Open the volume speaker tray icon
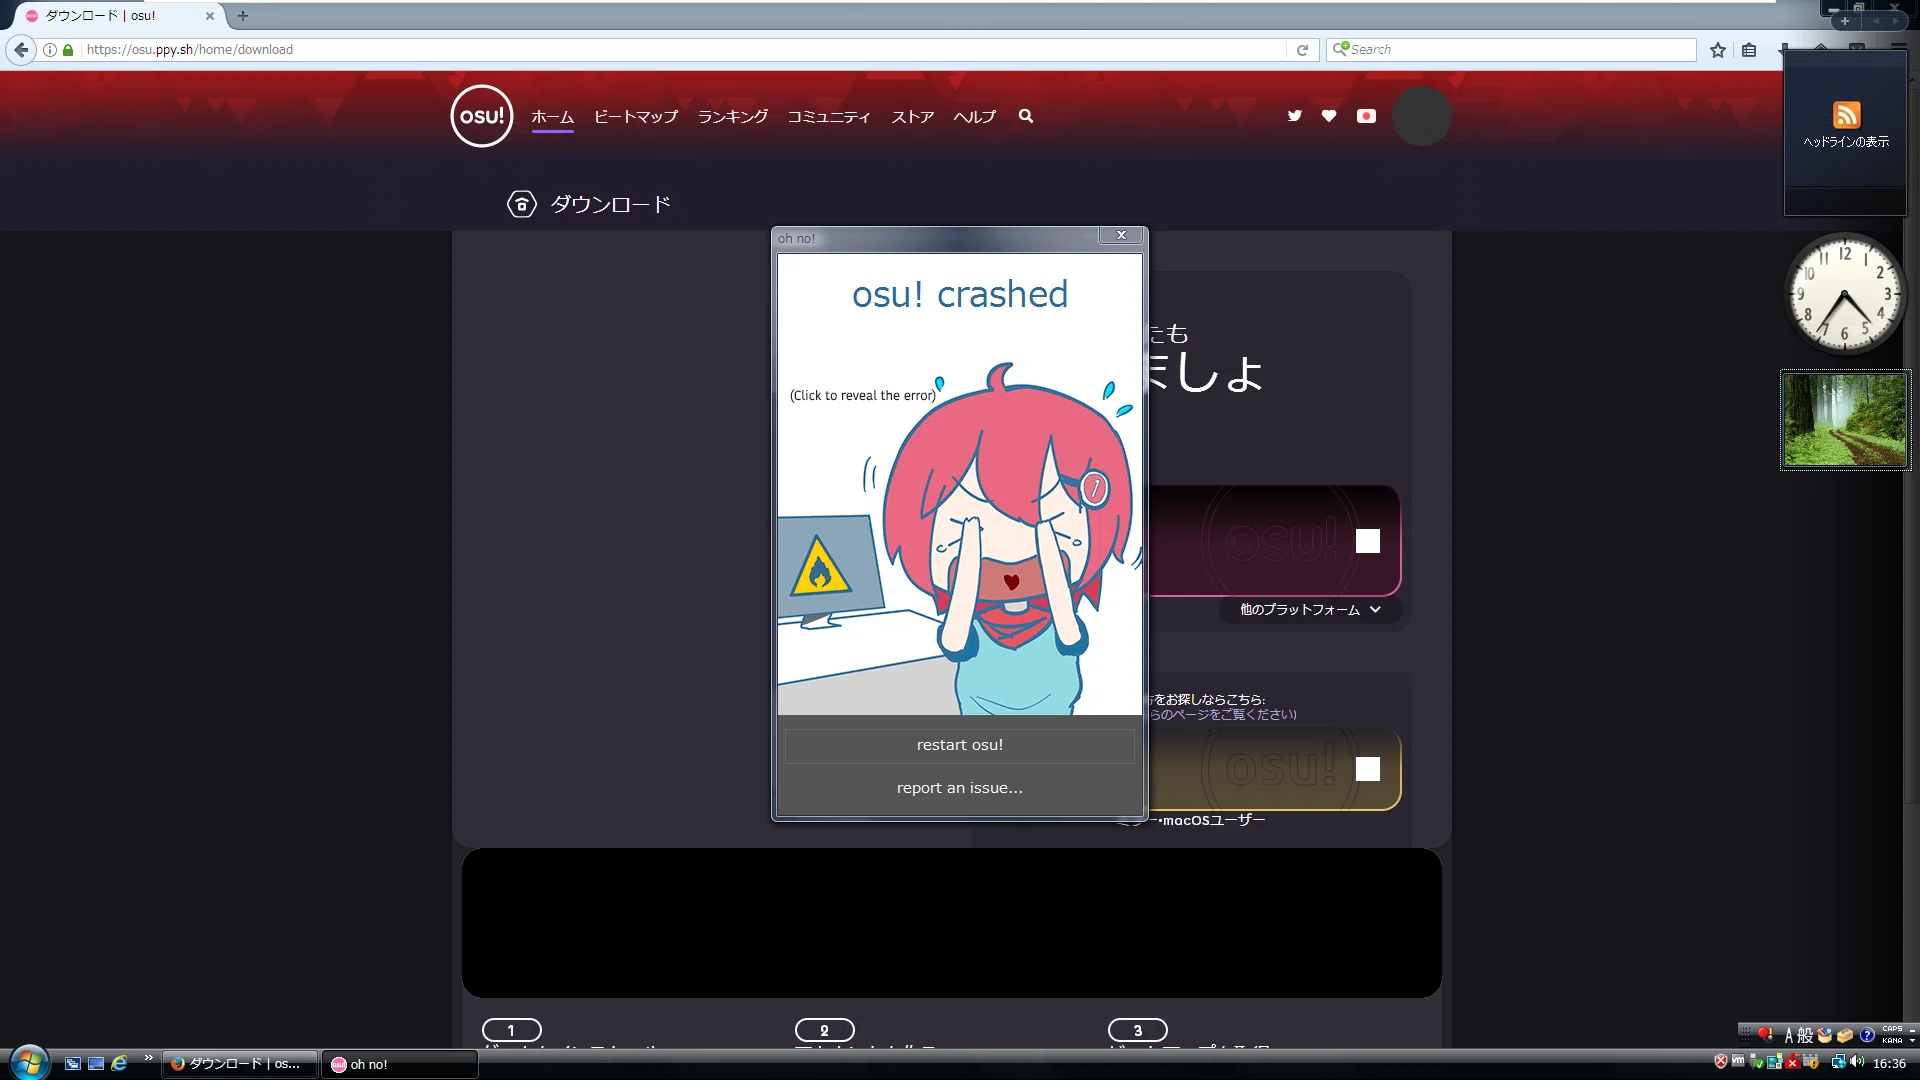This screenshot has width=1920, height=1080. point(1857,1062)
